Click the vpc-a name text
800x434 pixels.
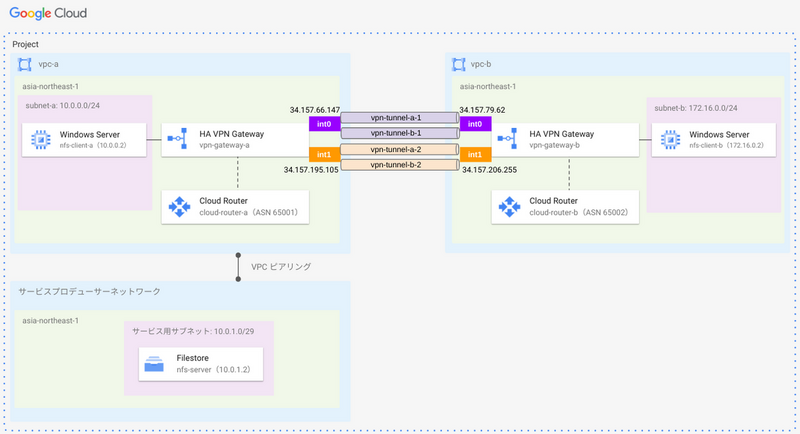(48, 64)
